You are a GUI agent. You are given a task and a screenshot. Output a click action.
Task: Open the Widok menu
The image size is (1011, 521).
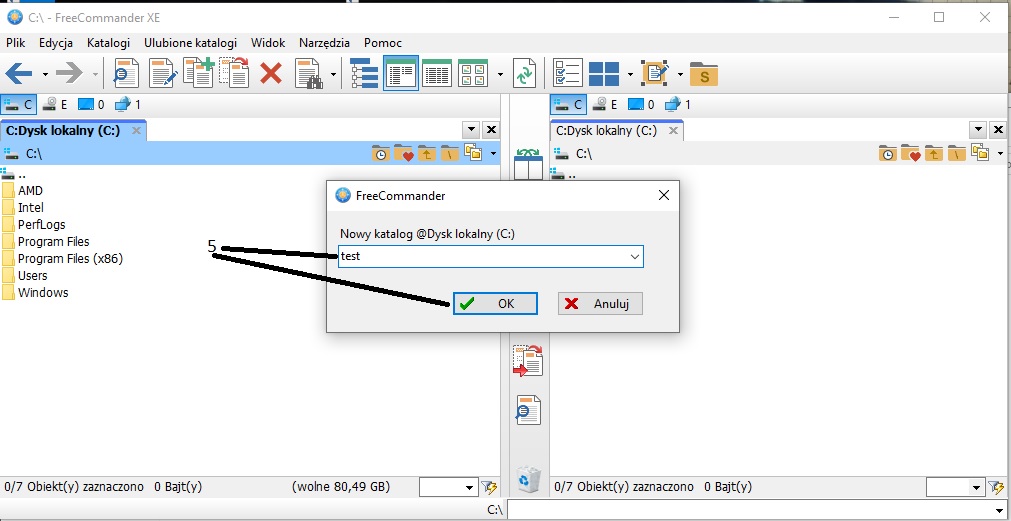(268, 43)
